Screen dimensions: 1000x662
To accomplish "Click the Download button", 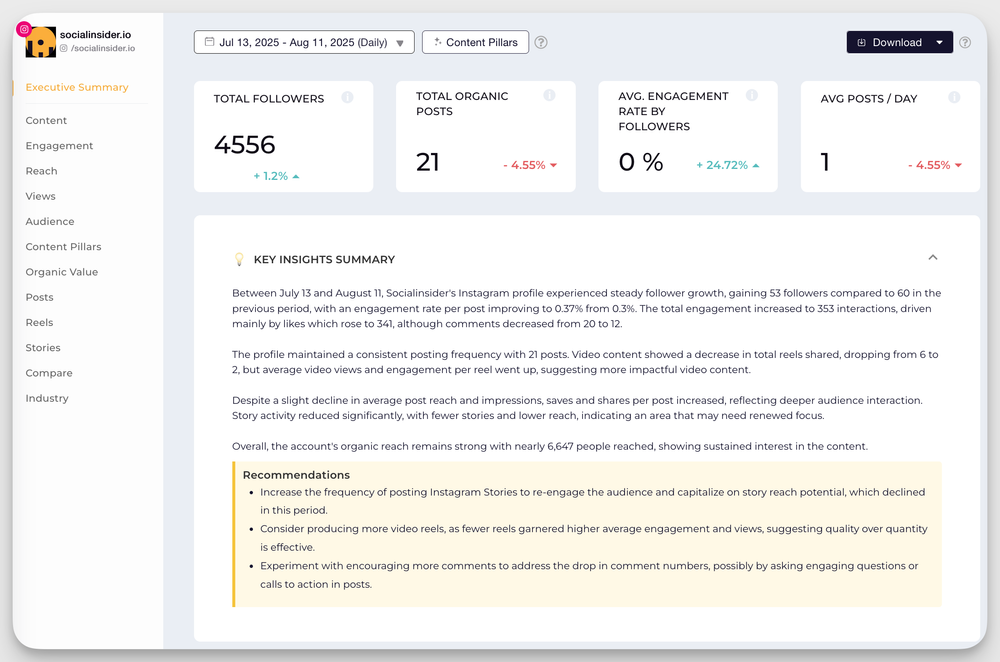I will point(888,42).
